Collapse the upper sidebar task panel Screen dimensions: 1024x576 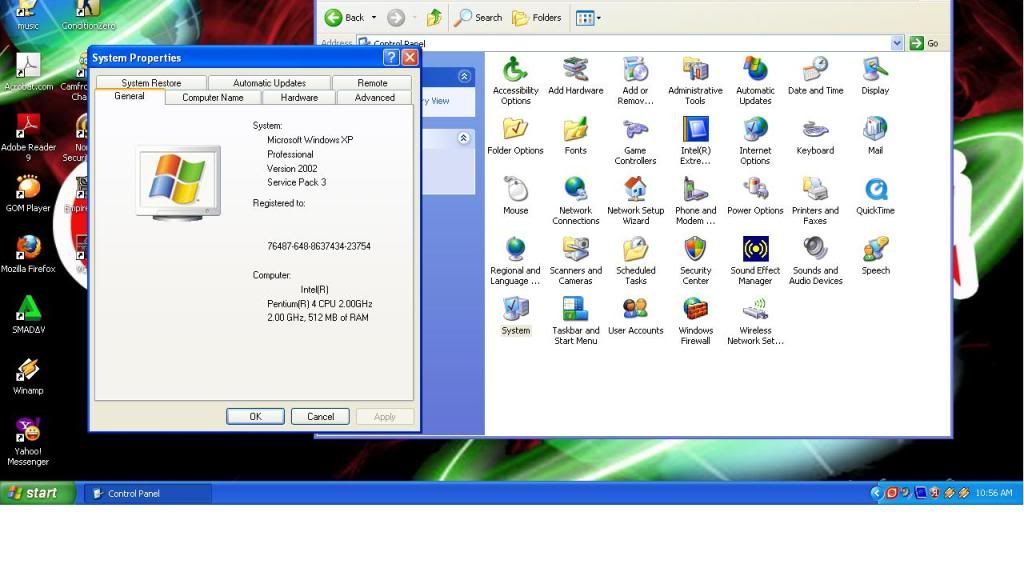click(x=464, y=76)
